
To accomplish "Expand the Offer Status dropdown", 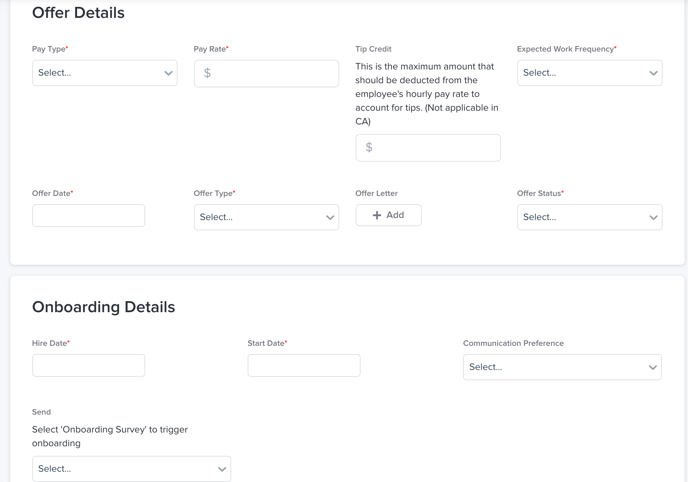I will [x=589, y=217].
